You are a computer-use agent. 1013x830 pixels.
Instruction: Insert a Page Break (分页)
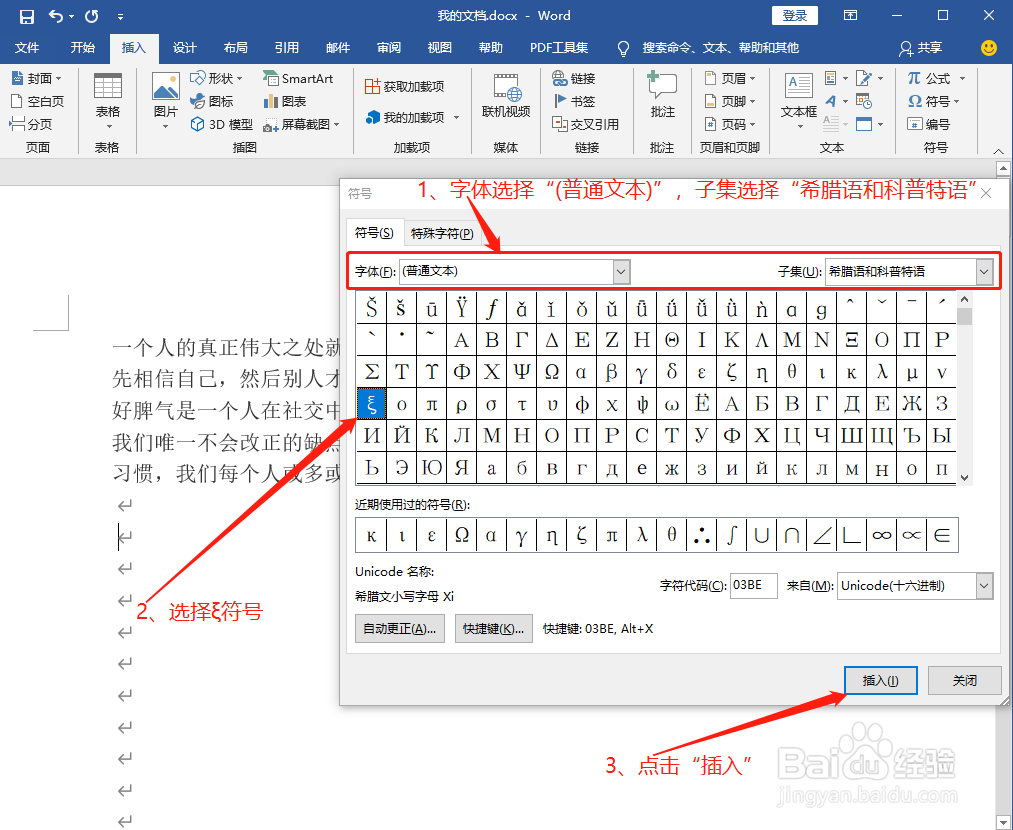(x=30, y=124)
